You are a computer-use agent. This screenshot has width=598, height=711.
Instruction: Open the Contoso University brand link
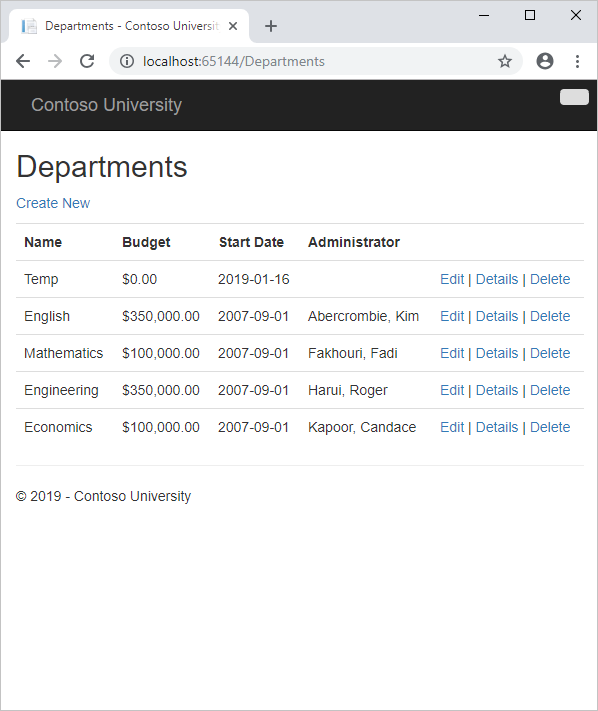pyautogui.click(x=106, y=105)
